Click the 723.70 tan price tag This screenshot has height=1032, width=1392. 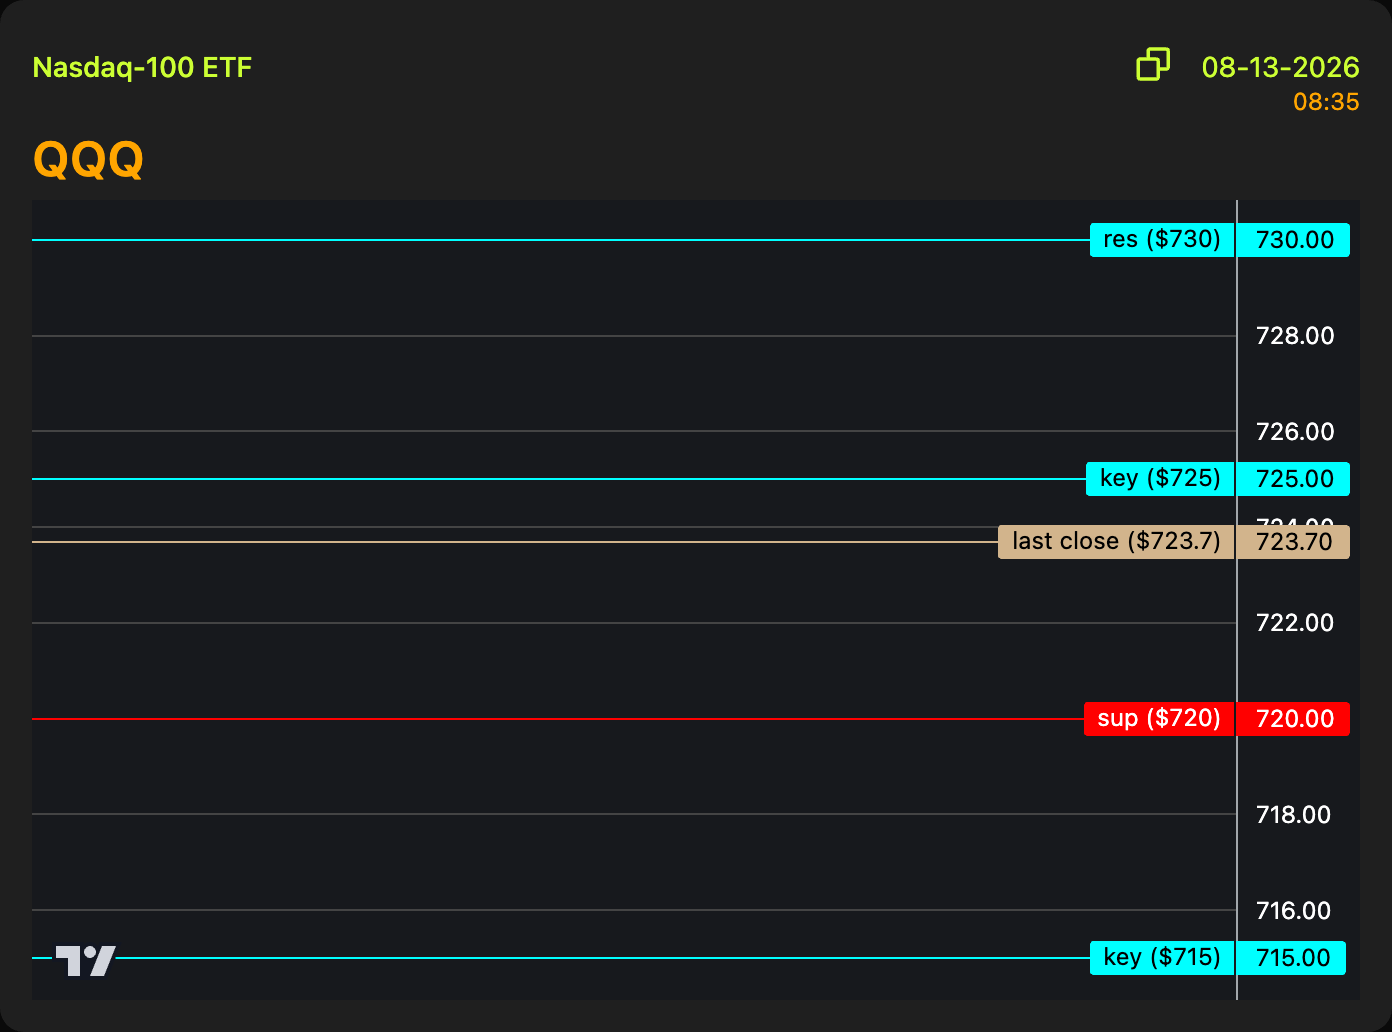pos(1294,542)
